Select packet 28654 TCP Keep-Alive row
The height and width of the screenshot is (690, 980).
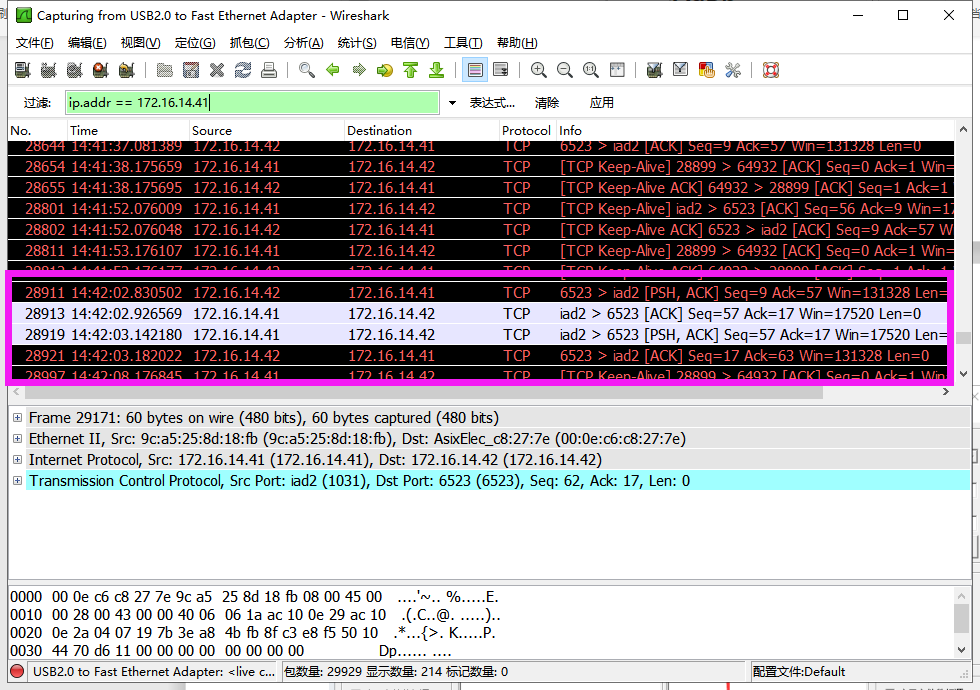(481, 167)
